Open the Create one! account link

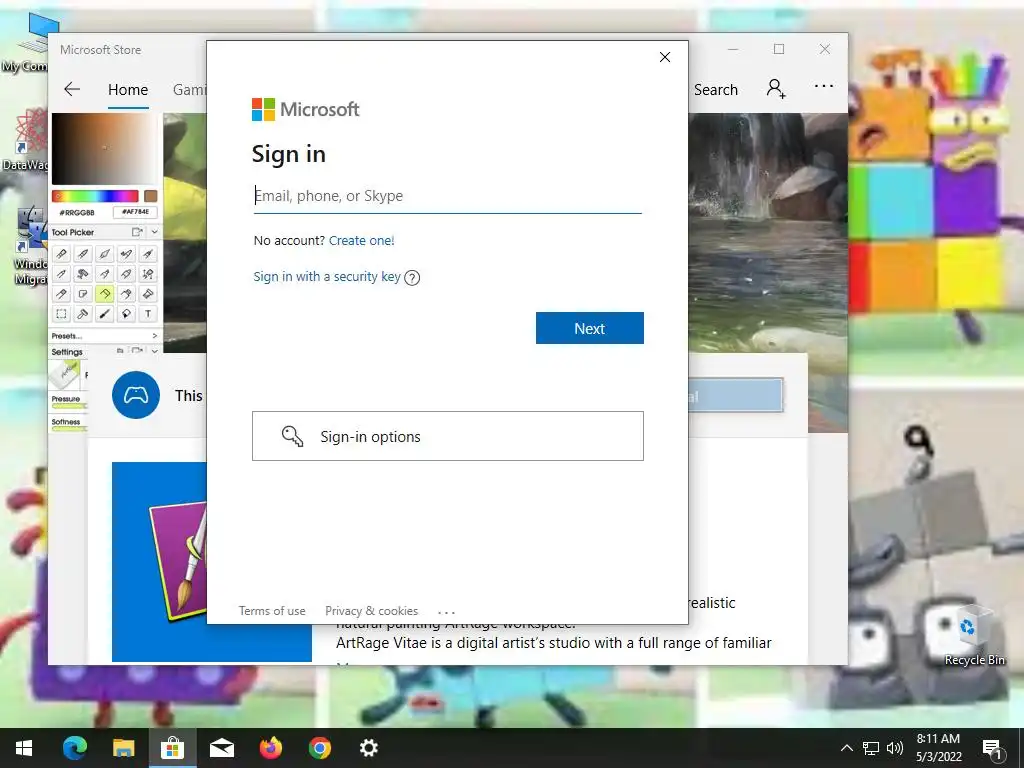pyautogui.click(x=361, y=240)
